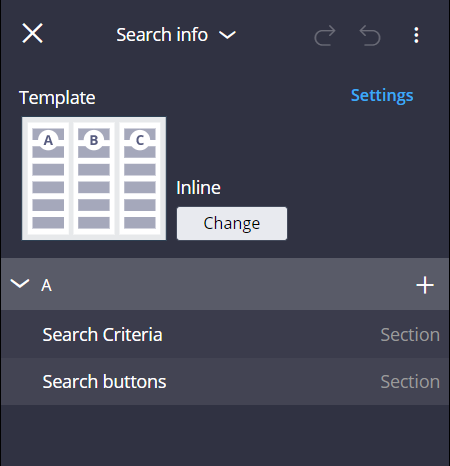Click the Change template button
The height and width of the screenshot is (466, 450).
tap(232, 223)
